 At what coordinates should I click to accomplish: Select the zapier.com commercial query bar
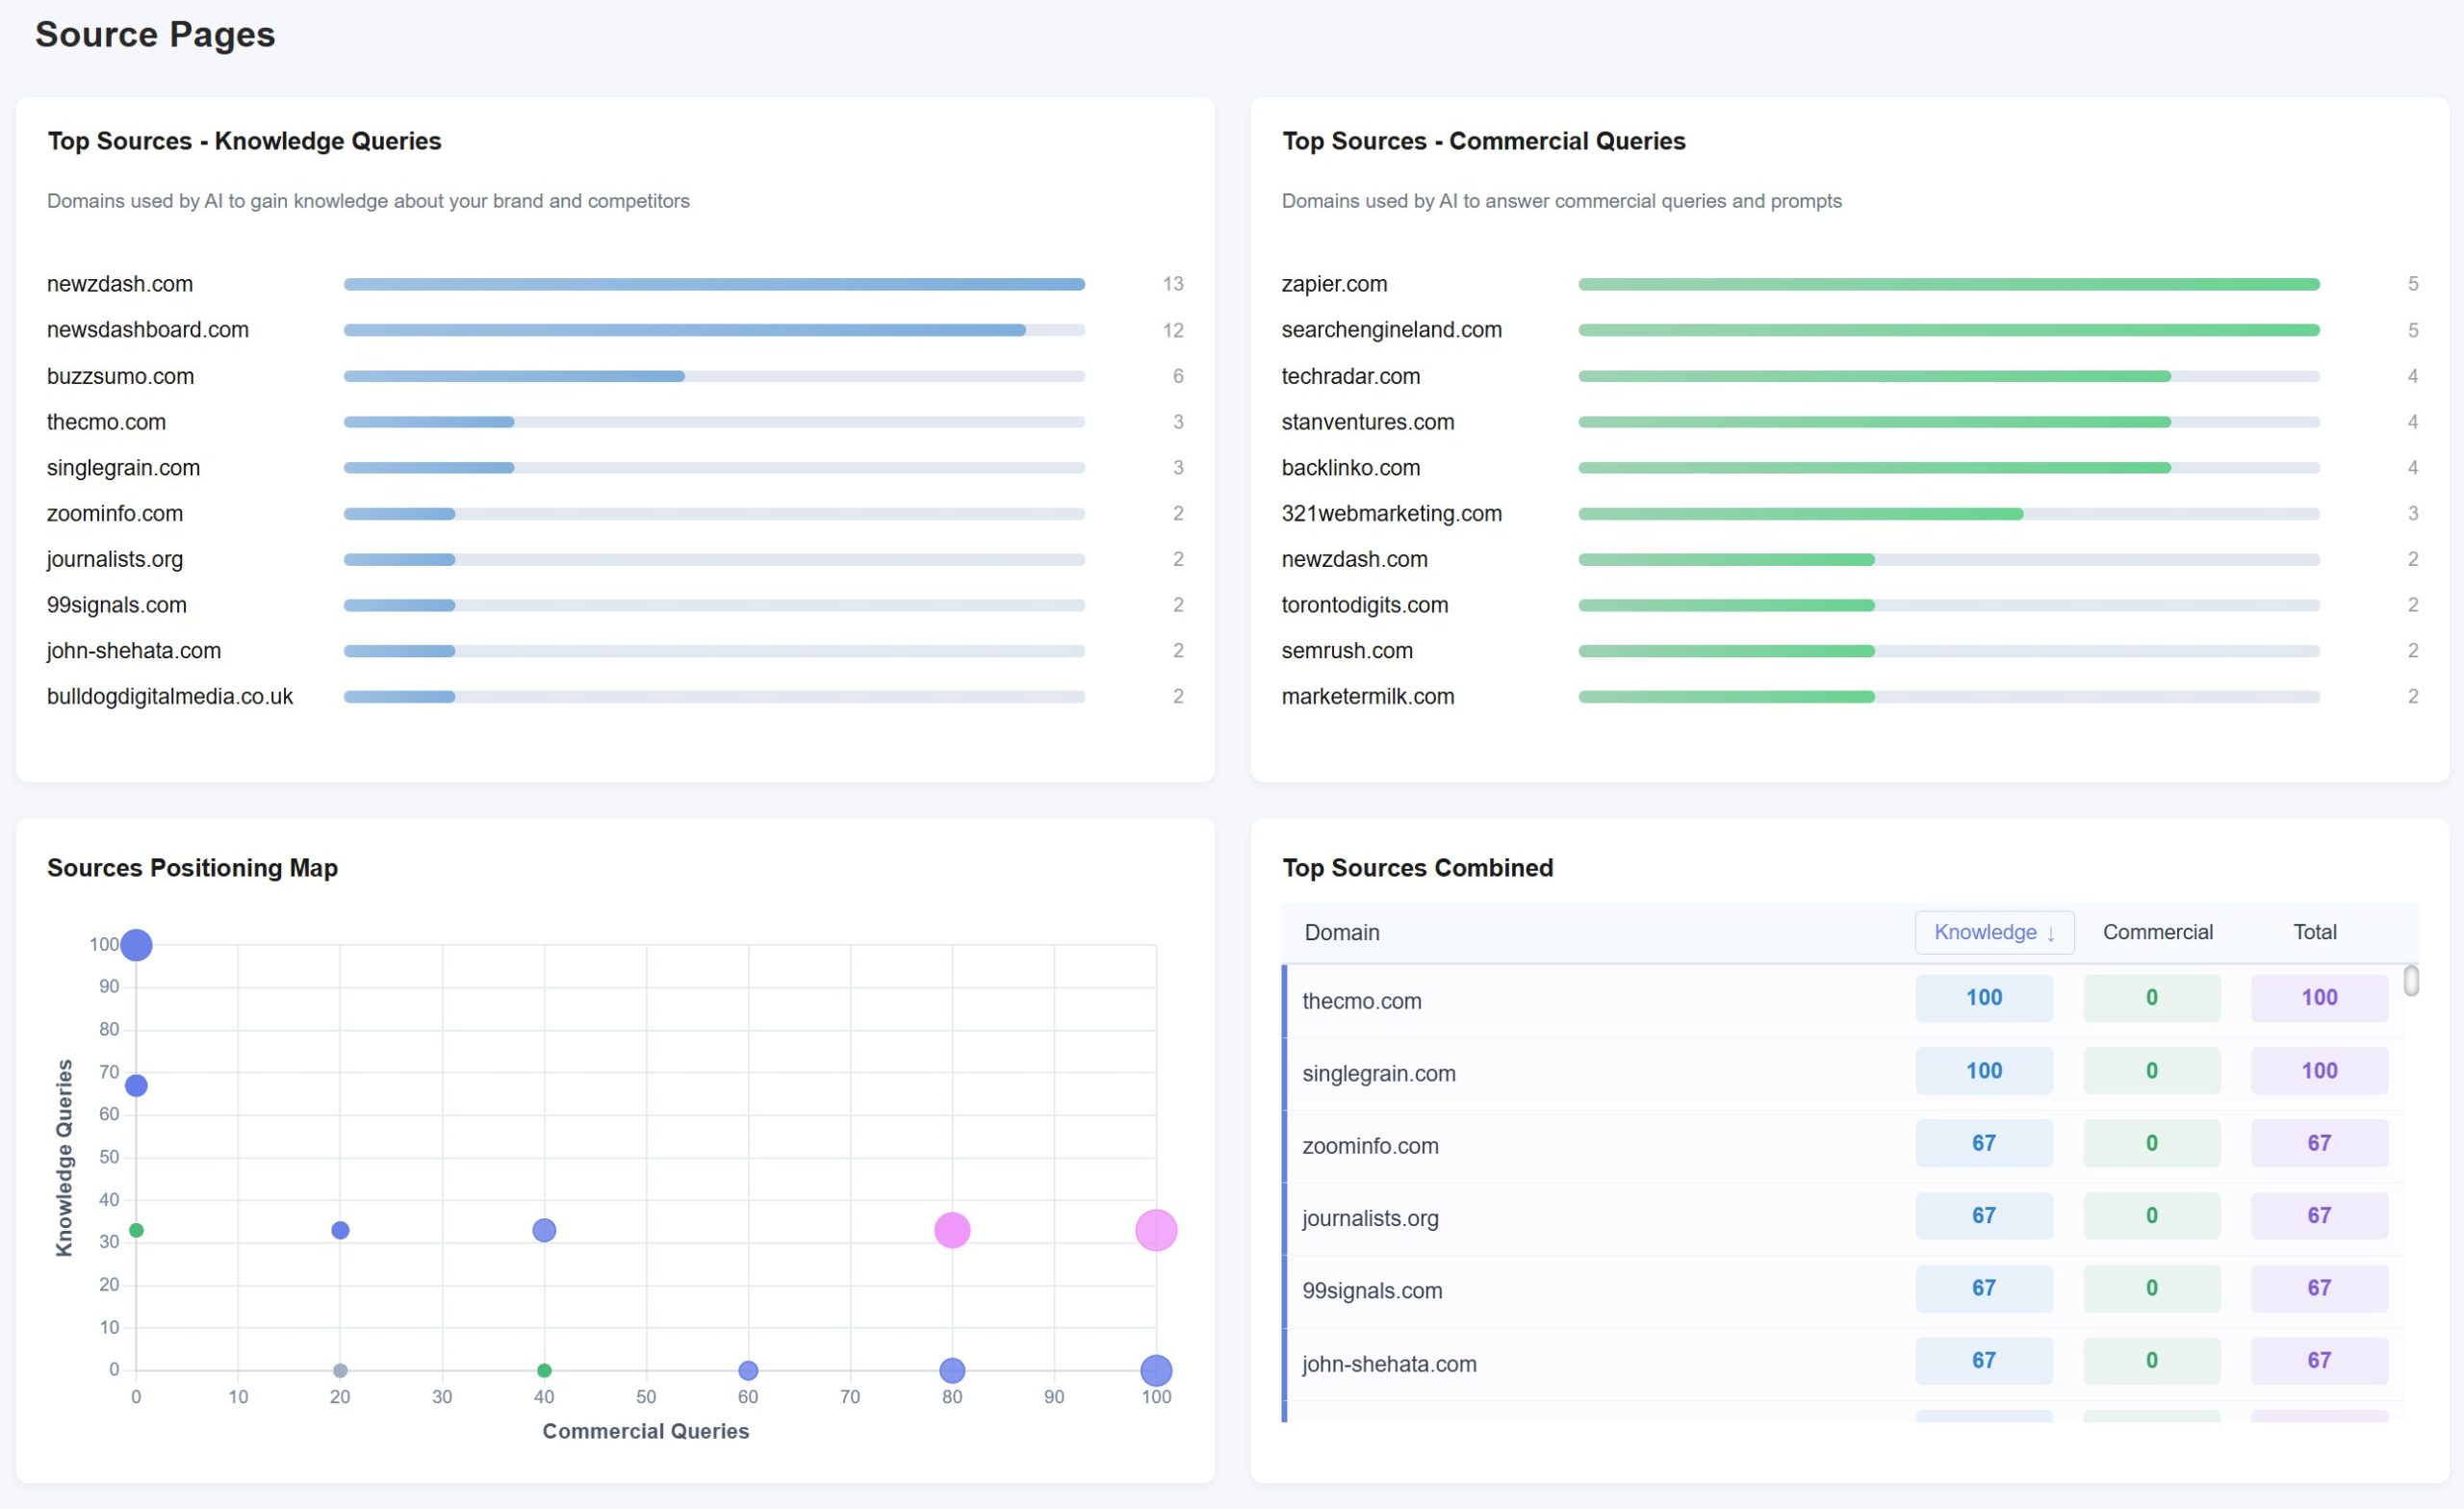[1948, 283]
